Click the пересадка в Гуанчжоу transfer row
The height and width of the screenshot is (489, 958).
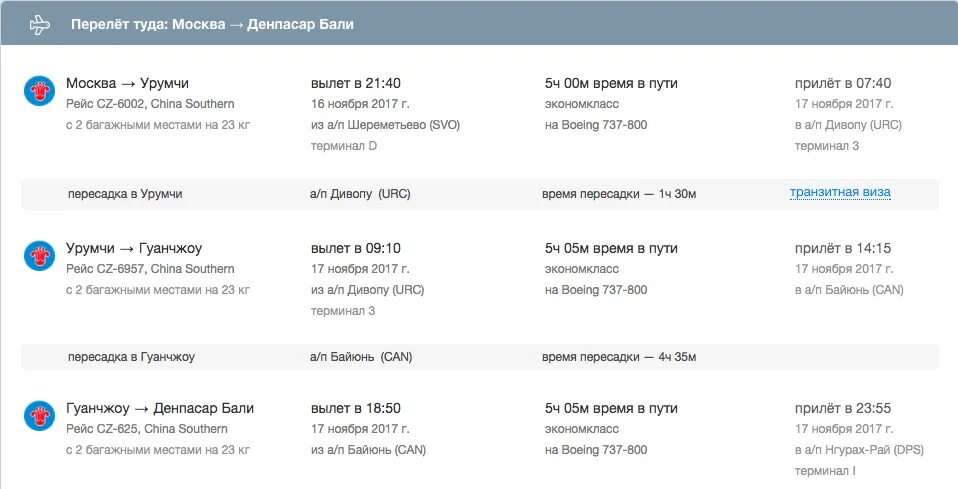point(480,357)
